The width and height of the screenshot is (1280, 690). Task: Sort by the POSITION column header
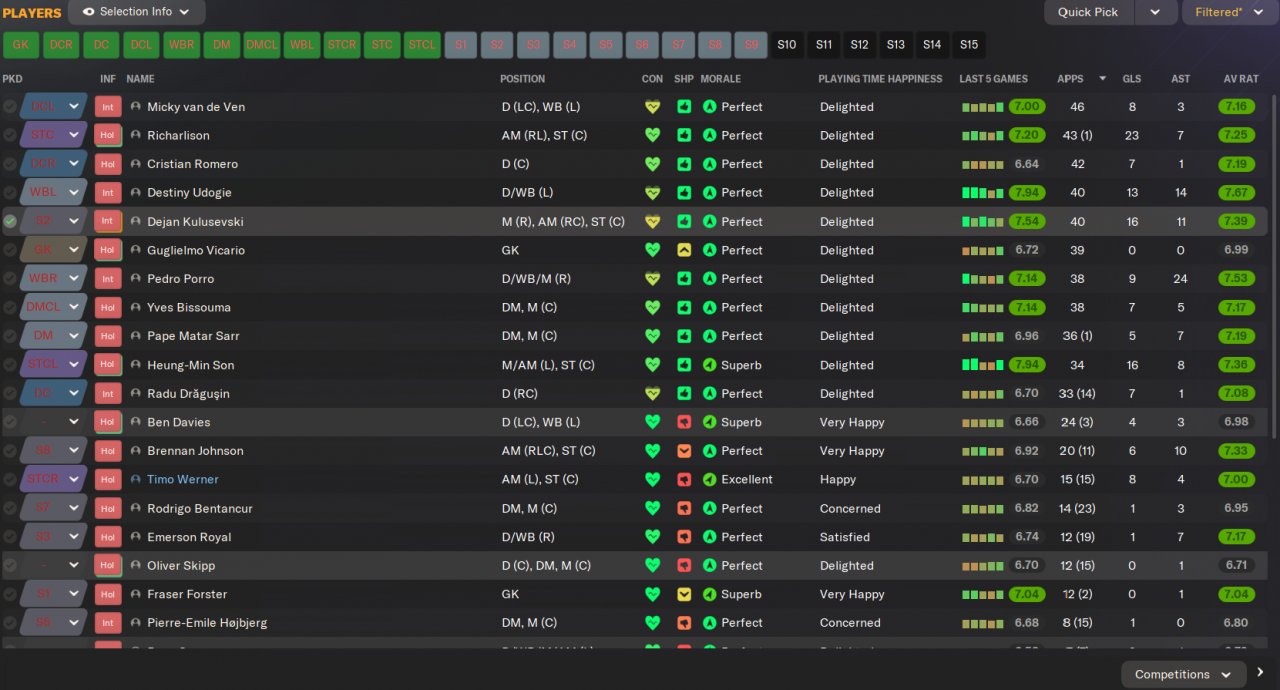click(522, 79)
